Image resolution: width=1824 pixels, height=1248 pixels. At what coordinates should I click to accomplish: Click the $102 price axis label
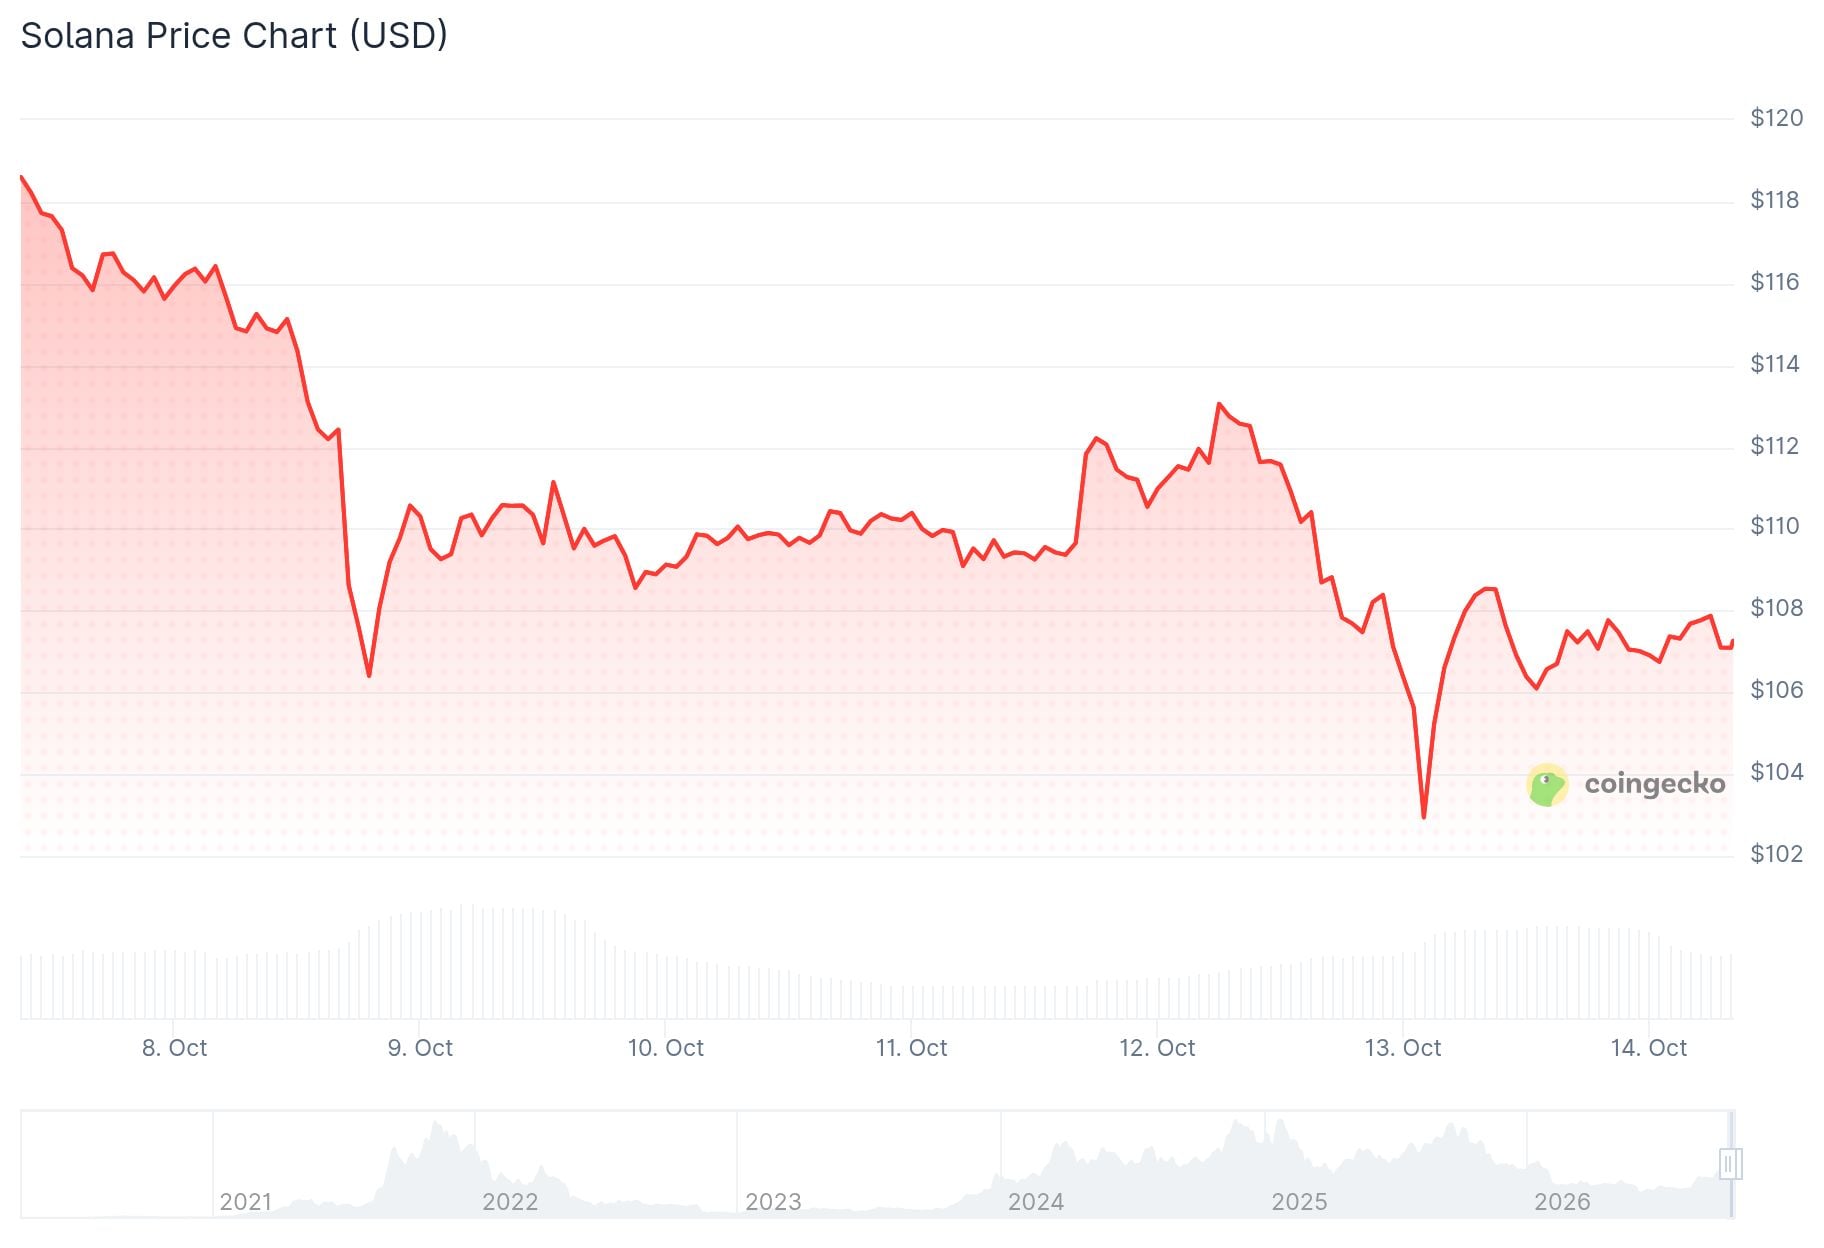[x=1776, y=854]
